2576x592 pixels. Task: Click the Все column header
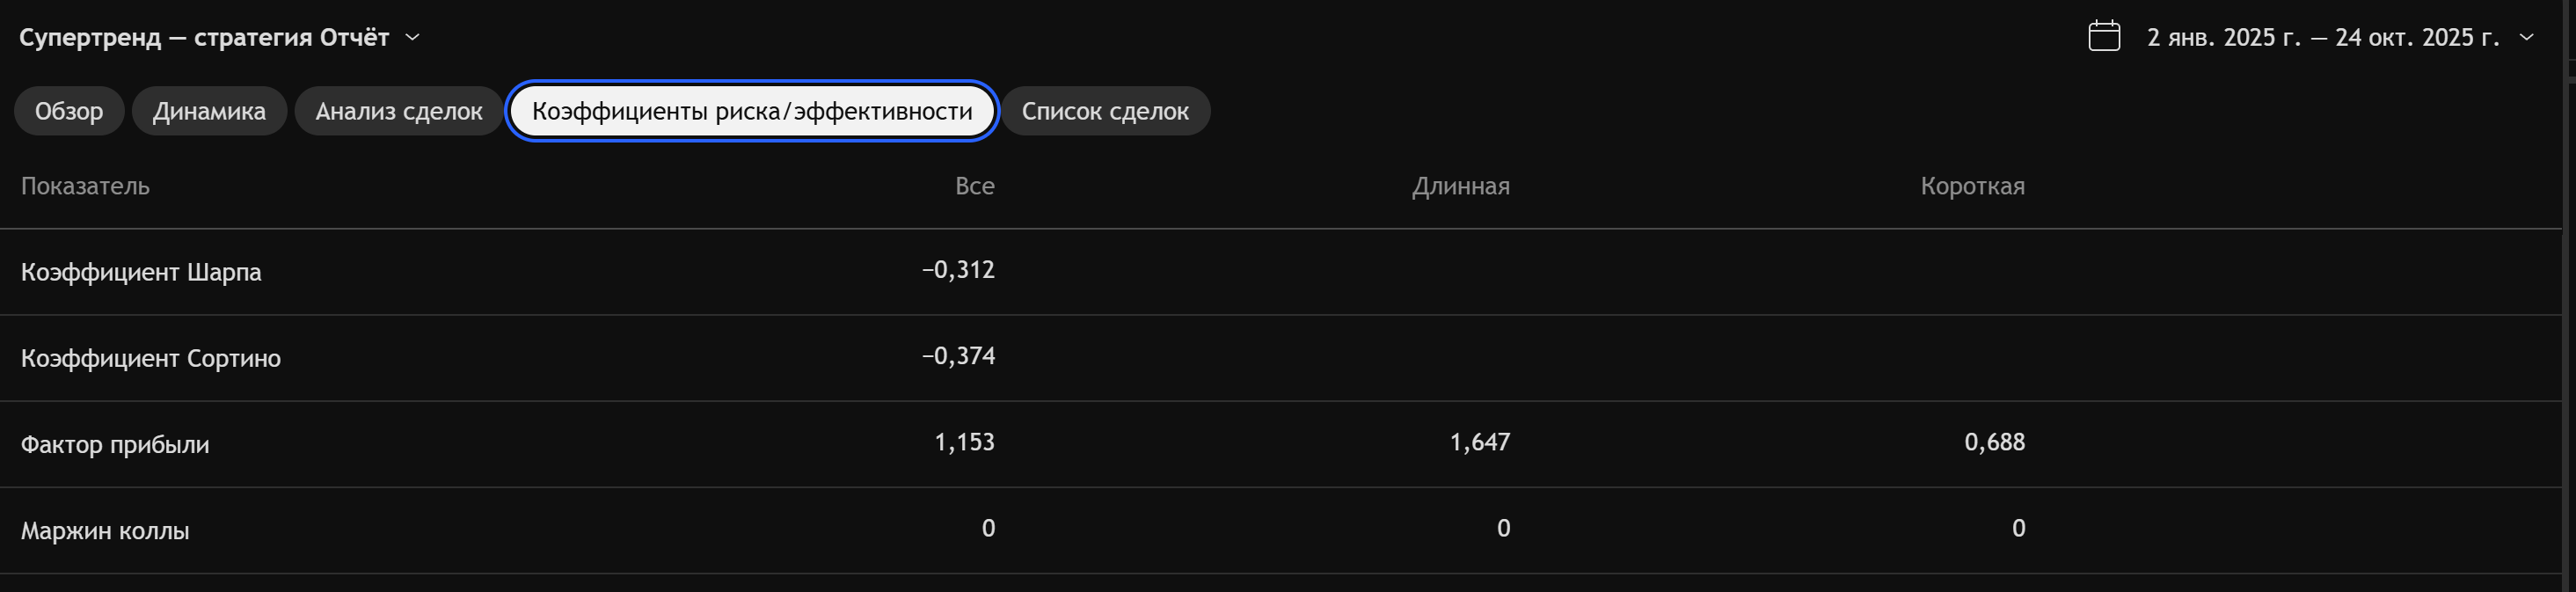[x=974, y=186]
